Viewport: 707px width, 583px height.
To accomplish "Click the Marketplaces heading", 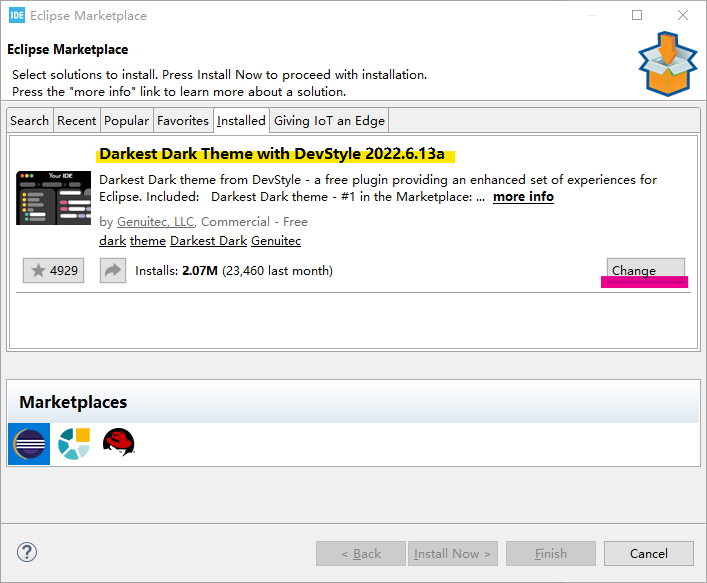I will click(73, 402).
